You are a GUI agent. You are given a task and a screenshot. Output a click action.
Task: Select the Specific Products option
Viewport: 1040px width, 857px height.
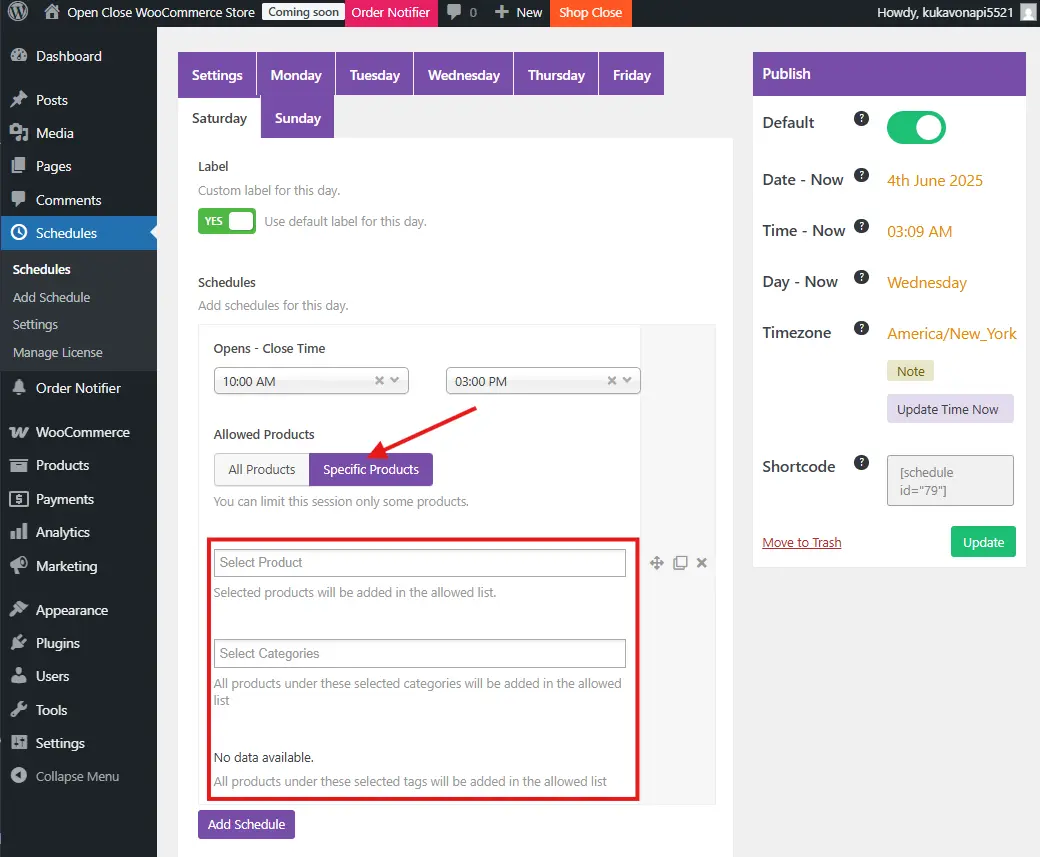(x=371, y=470)
